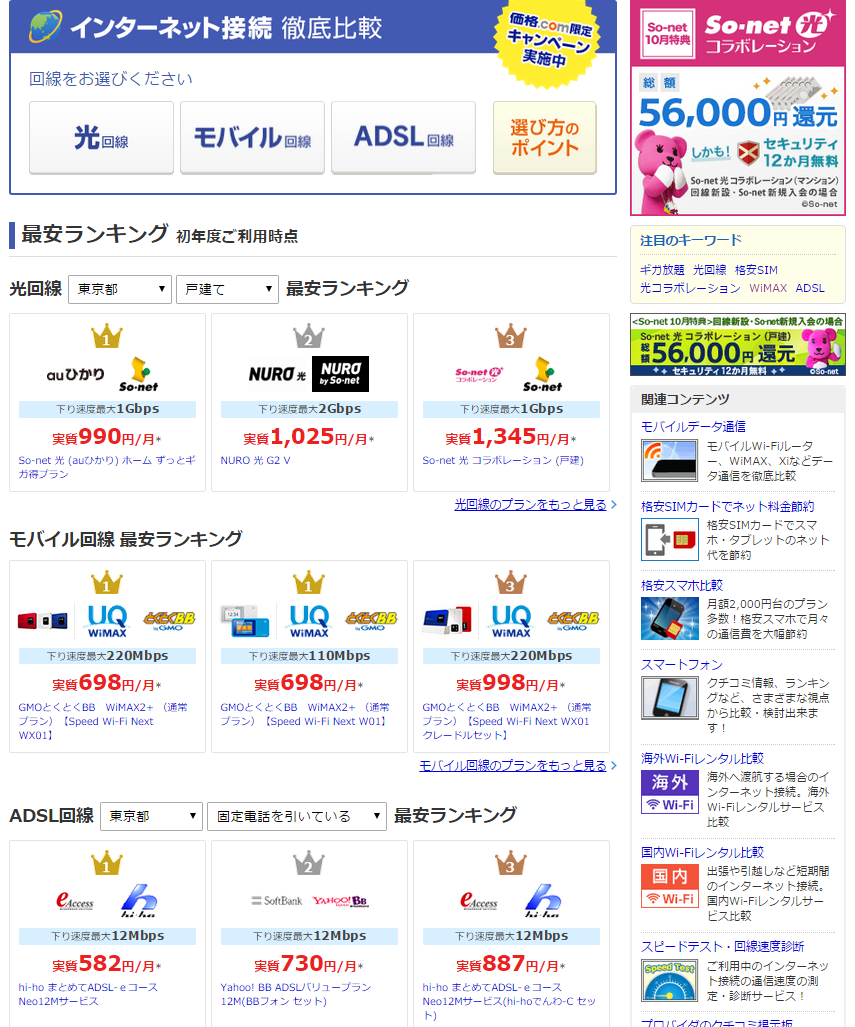This screenshot has height=1027, width=855.
Task: Click the NURO by So-net black logo
Action: click(340, 374)
